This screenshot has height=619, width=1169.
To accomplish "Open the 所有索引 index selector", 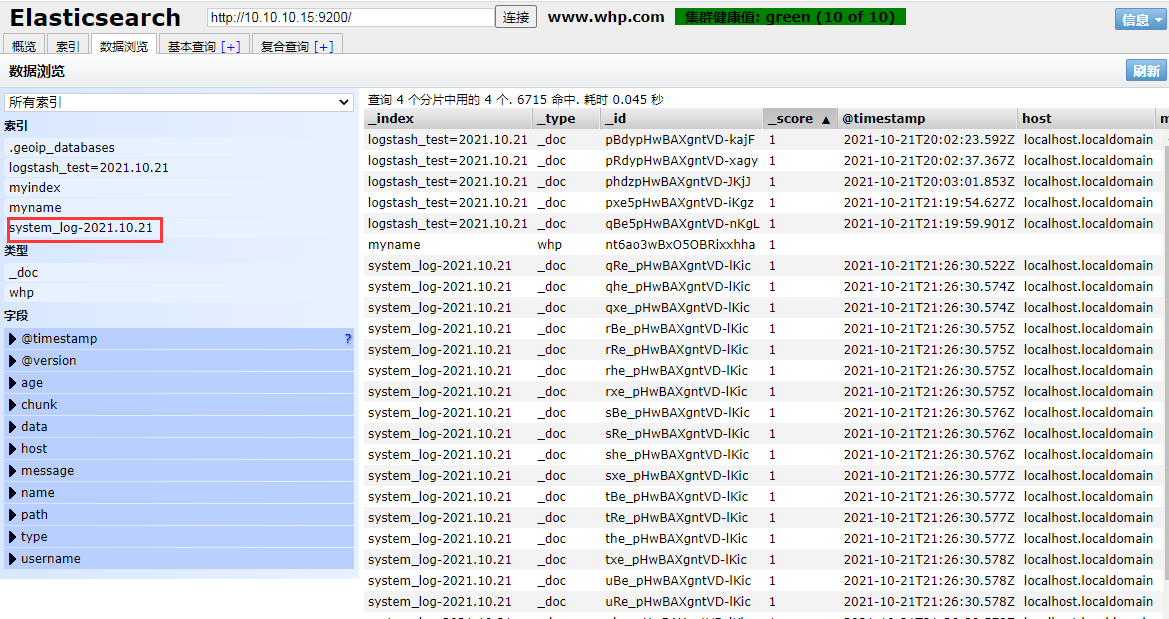I will coord(179,102).
